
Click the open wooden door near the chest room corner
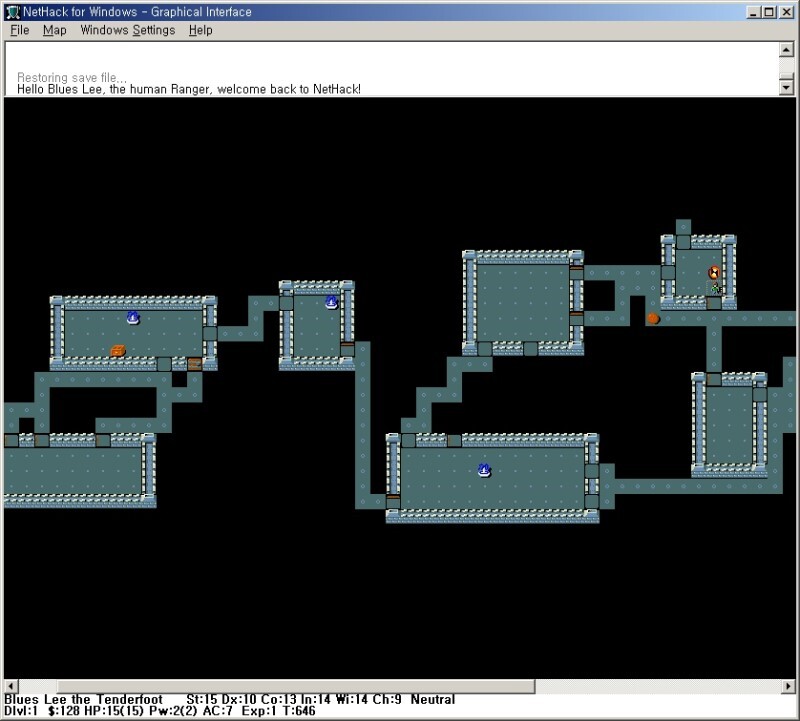coord(194,364)
